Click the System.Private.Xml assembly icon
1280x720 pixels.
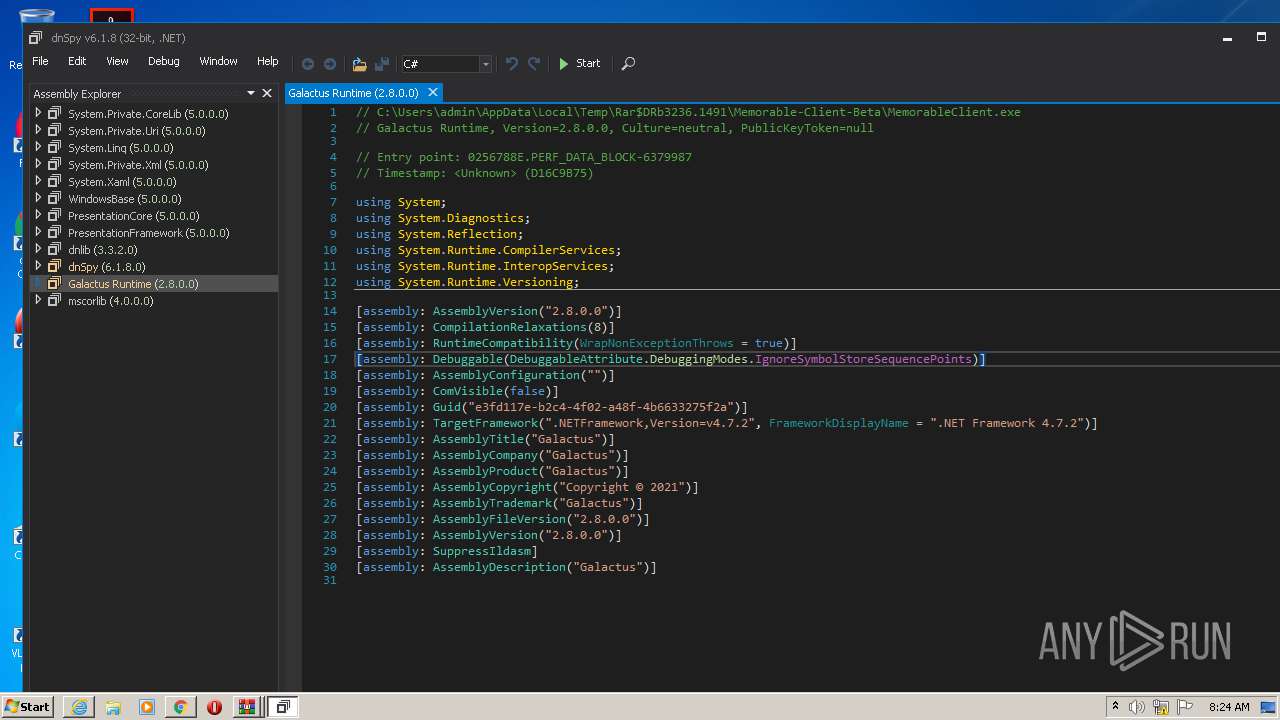coord(55,164)
